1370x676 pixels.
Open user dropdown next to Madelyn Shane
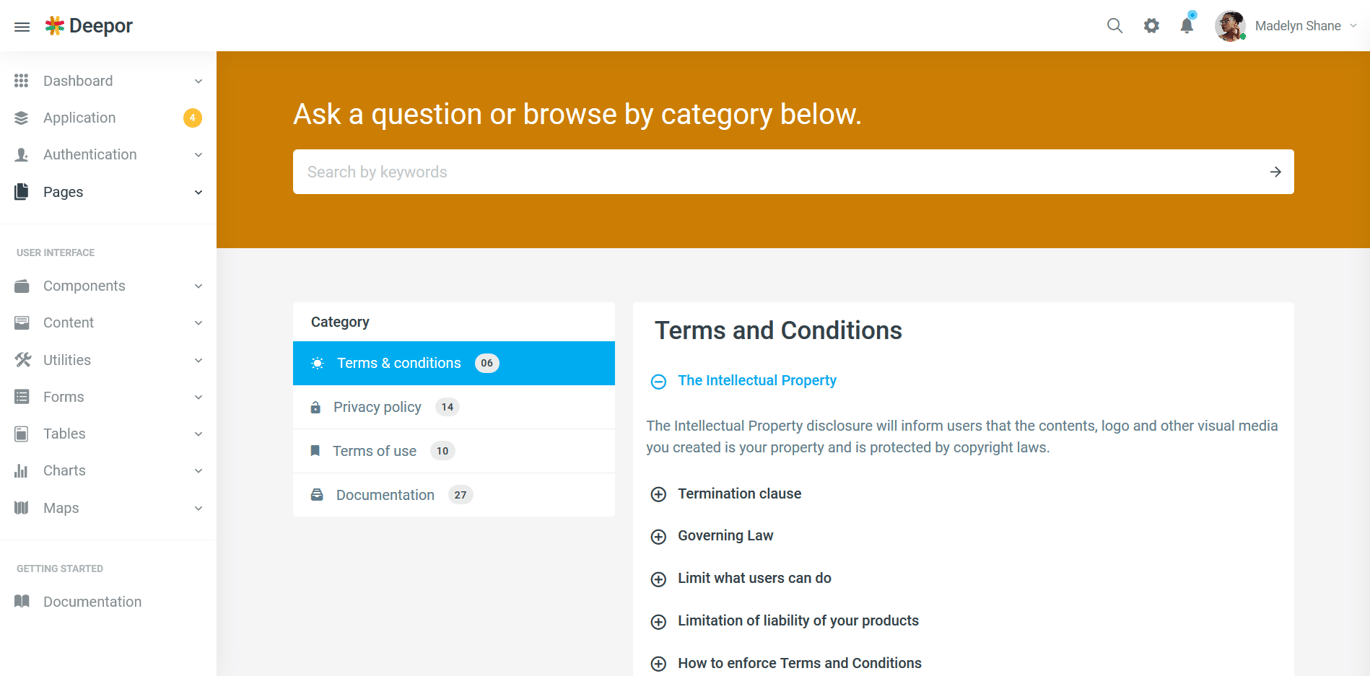(1353, 26)
